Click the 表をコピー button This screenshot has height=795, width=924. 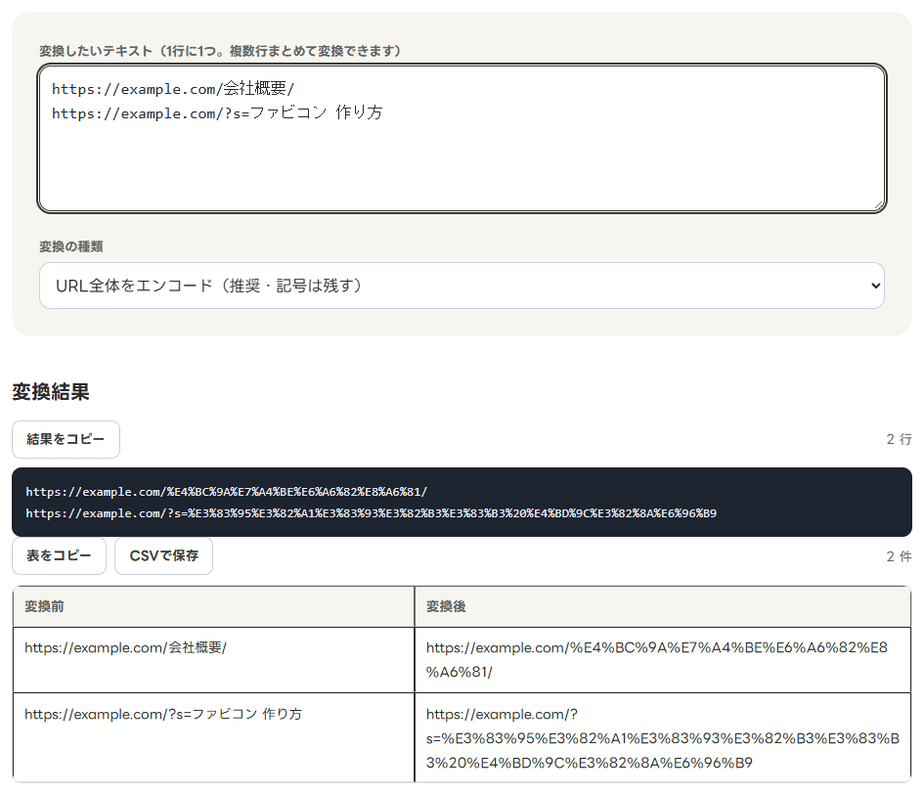[59, 555]
